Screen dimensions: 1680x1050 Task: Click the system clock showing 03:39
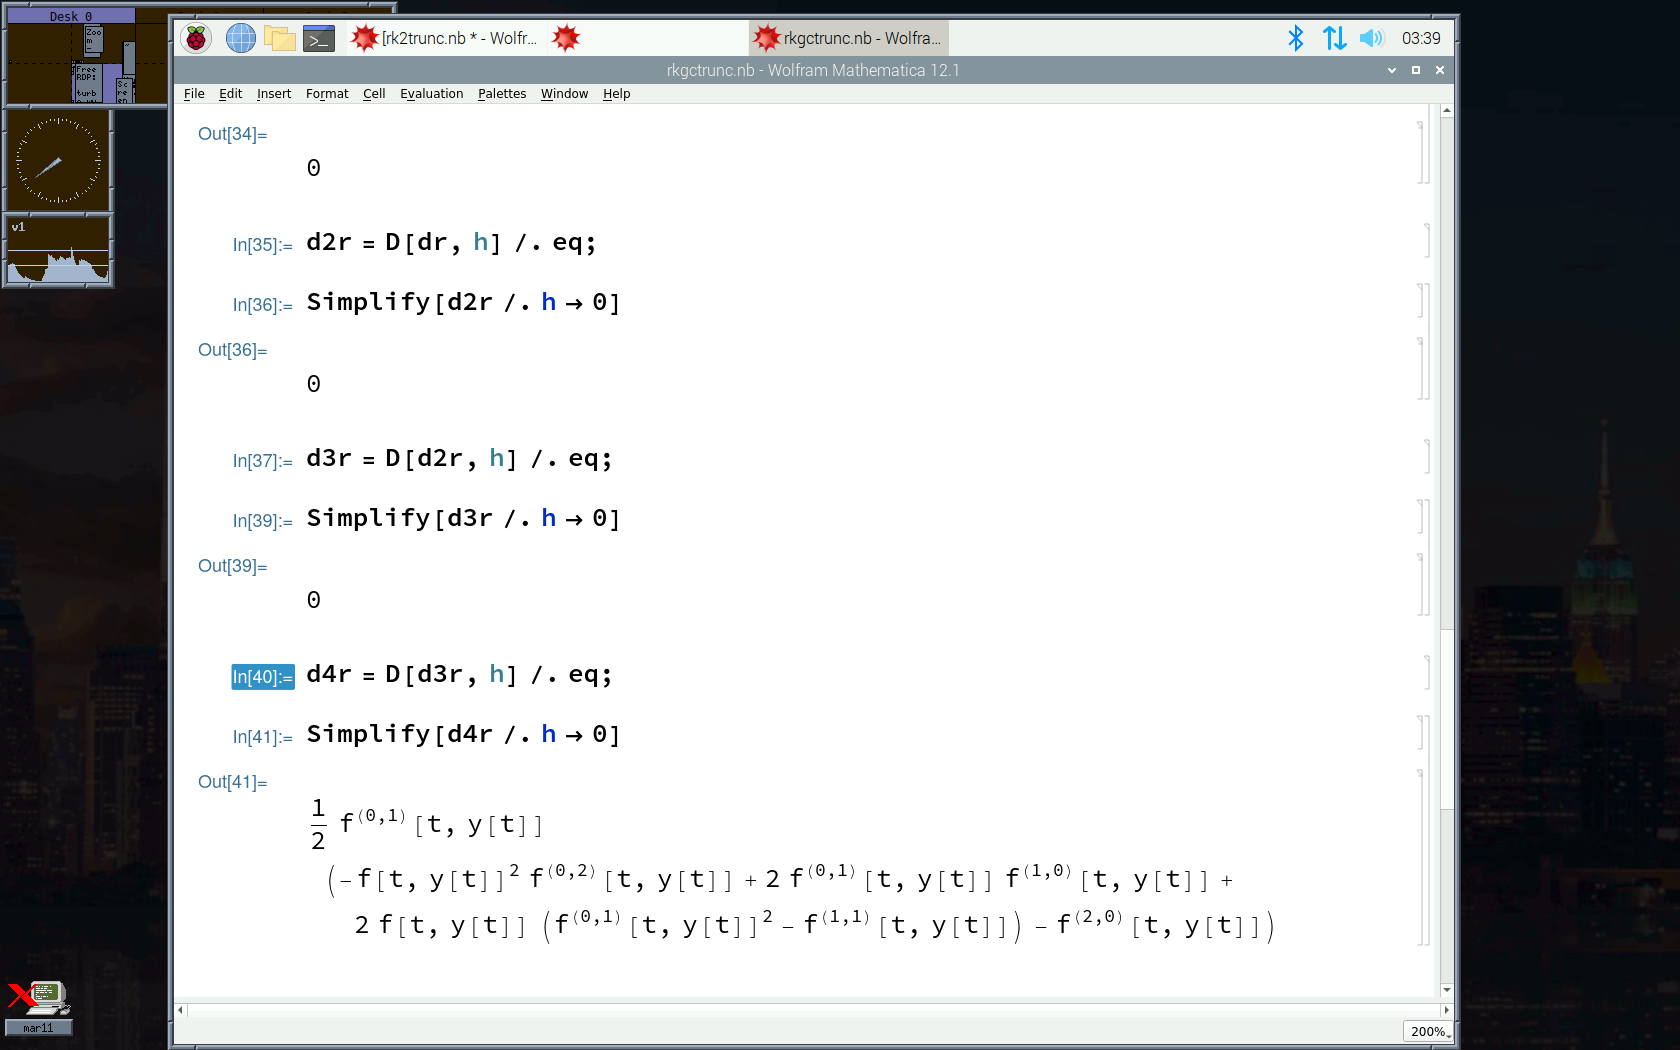tap(1421, 38)
